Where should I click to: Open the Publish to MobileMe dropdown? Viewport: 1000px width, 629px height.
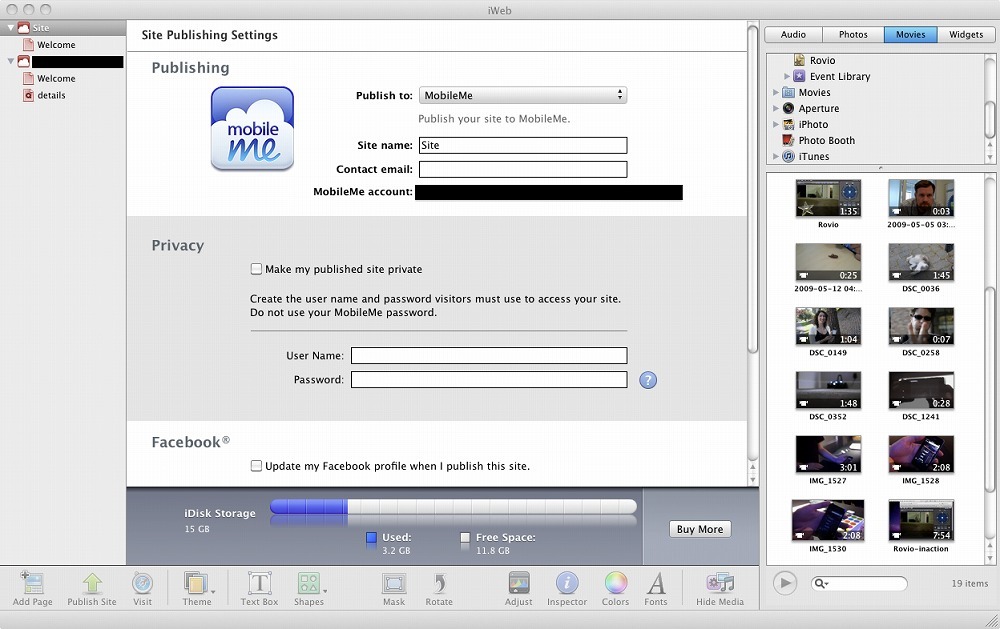(522, 95)
